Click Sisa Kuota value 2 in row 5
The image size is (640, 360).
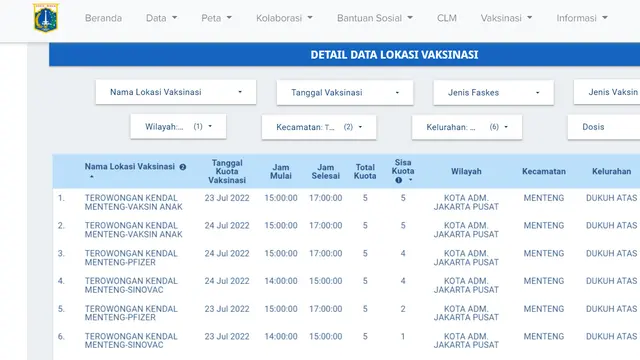pyautogui.click(x=403, y=309)
